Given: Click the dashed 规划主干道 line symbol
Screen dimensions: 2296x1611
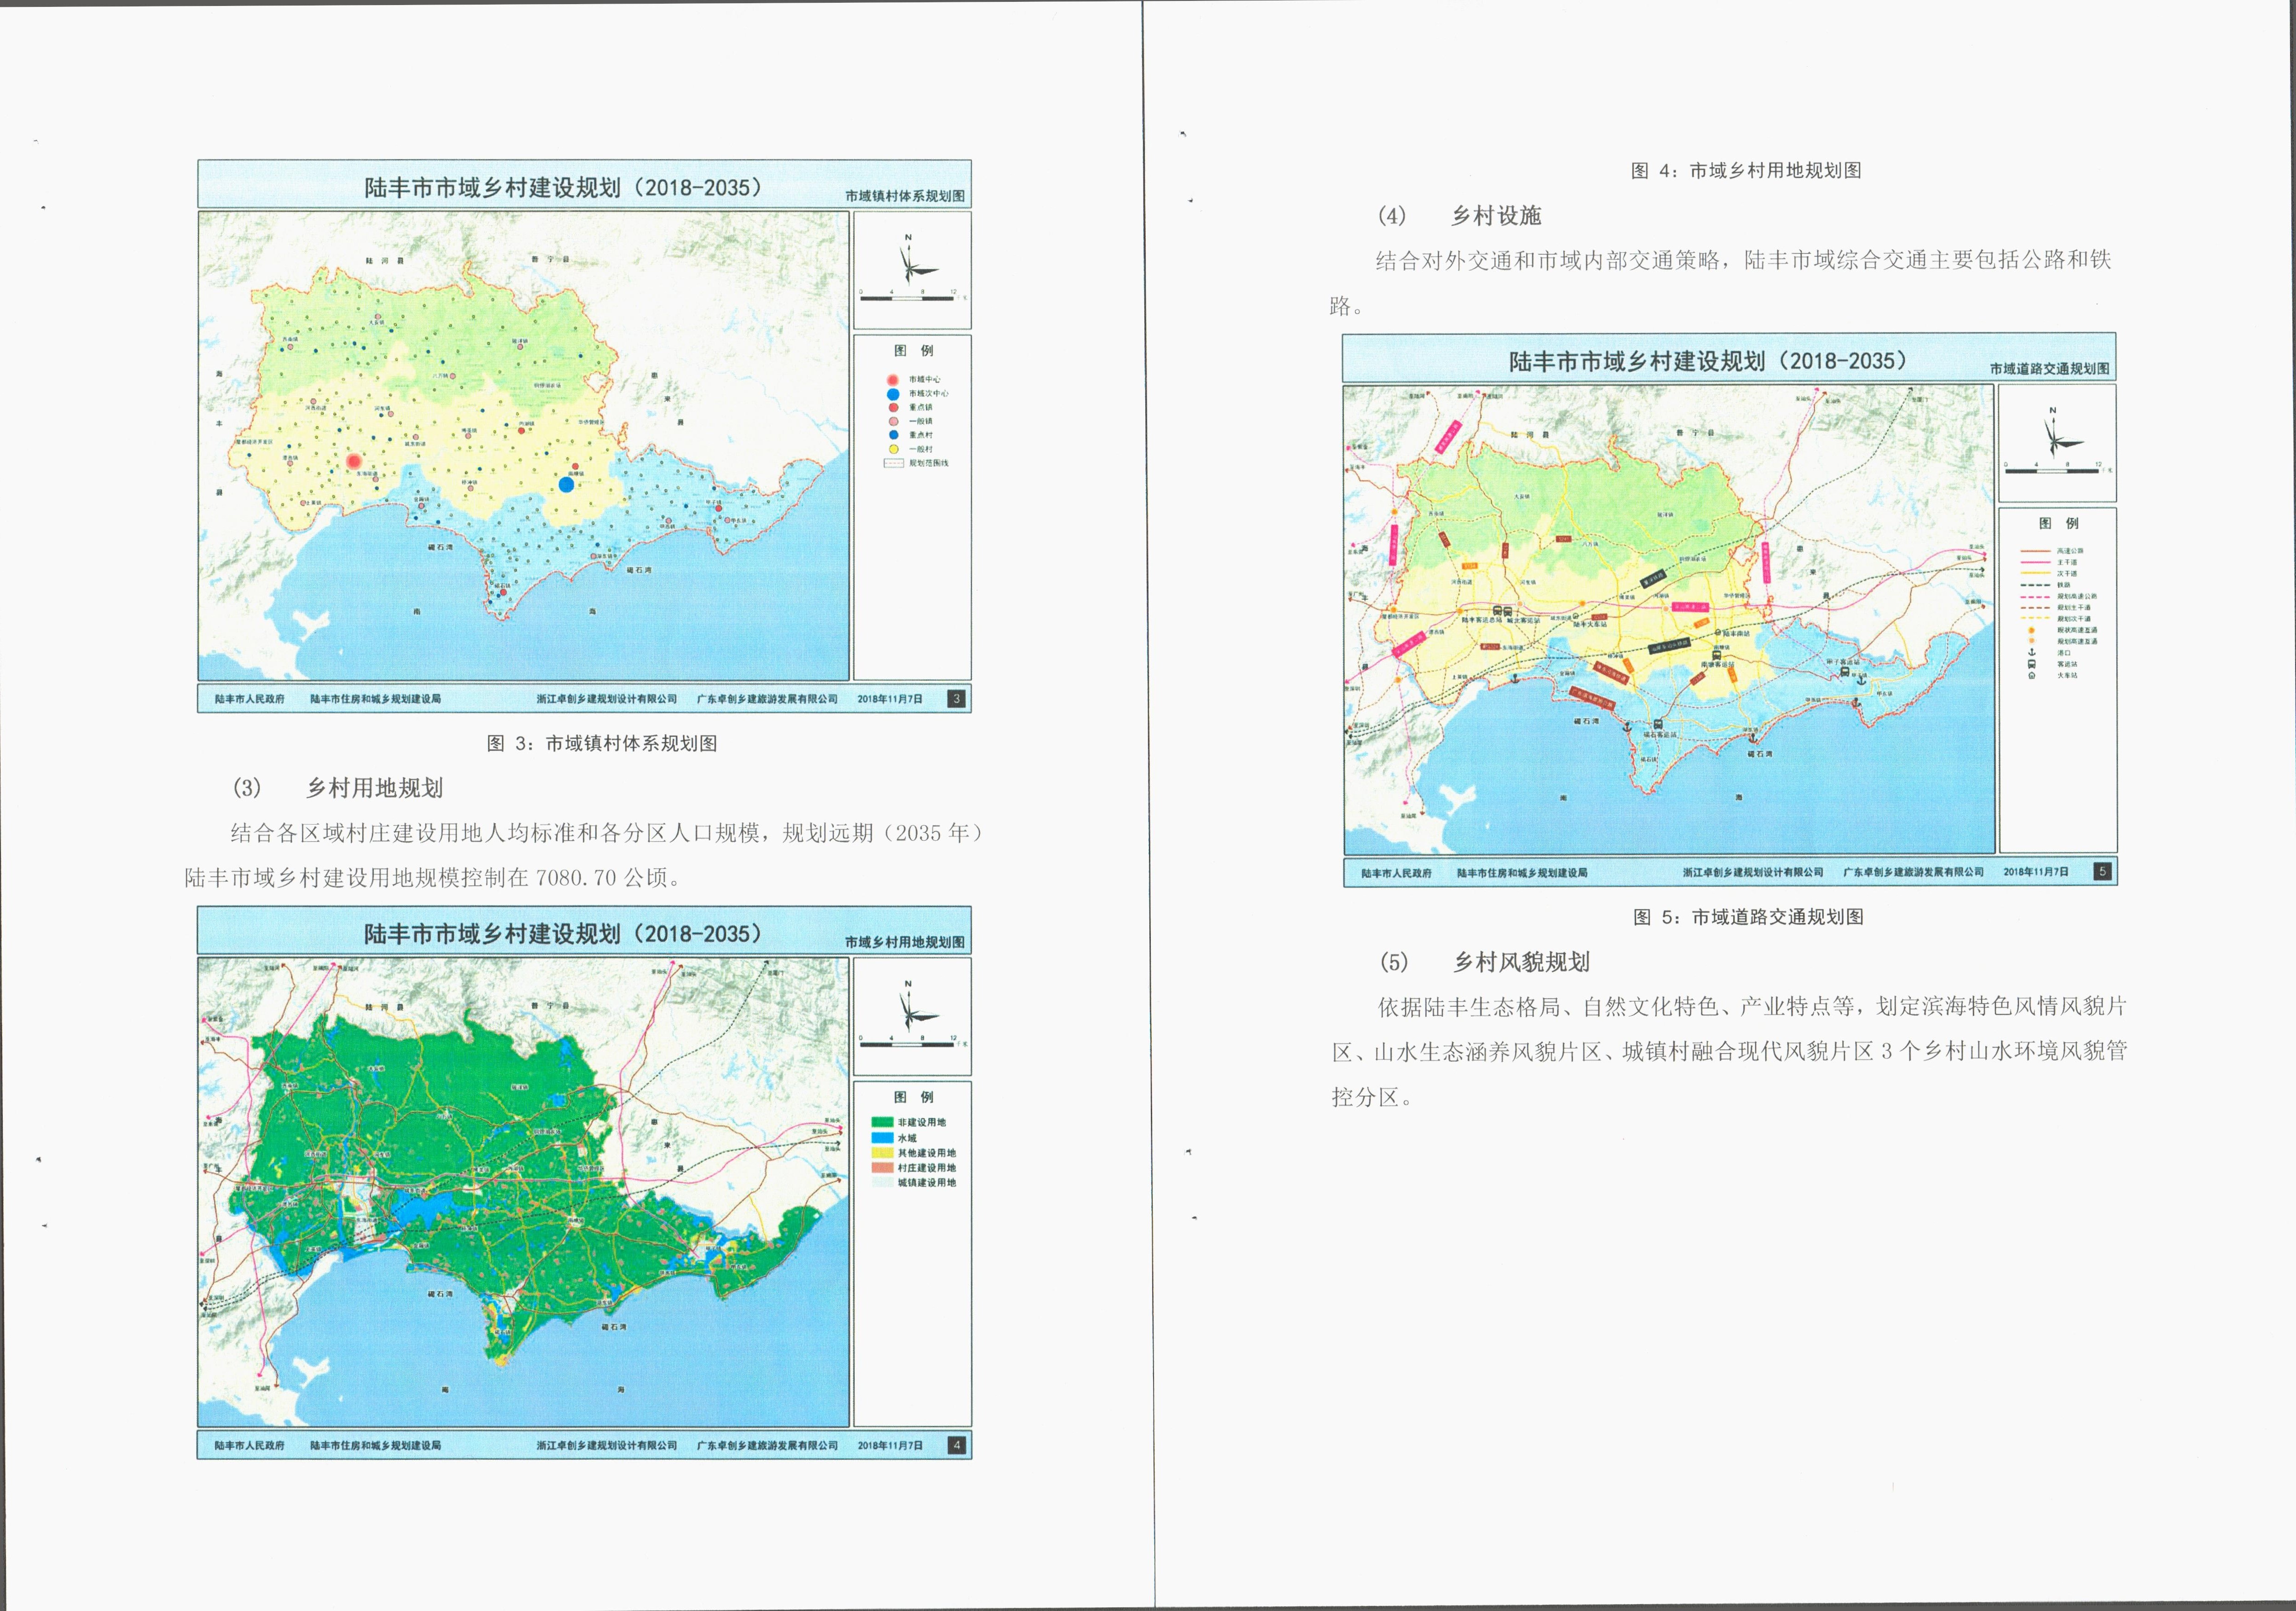Looking at the screenshot, I should point(2036,608).
